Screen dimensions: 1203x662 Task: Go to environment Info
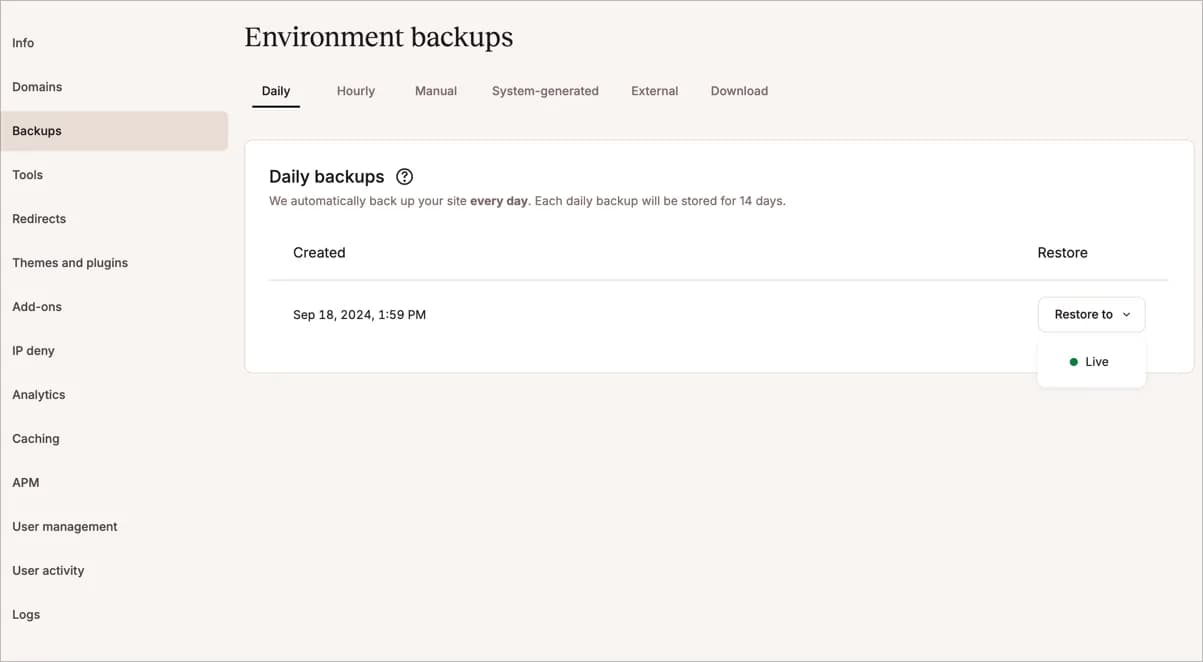(22, 42)
